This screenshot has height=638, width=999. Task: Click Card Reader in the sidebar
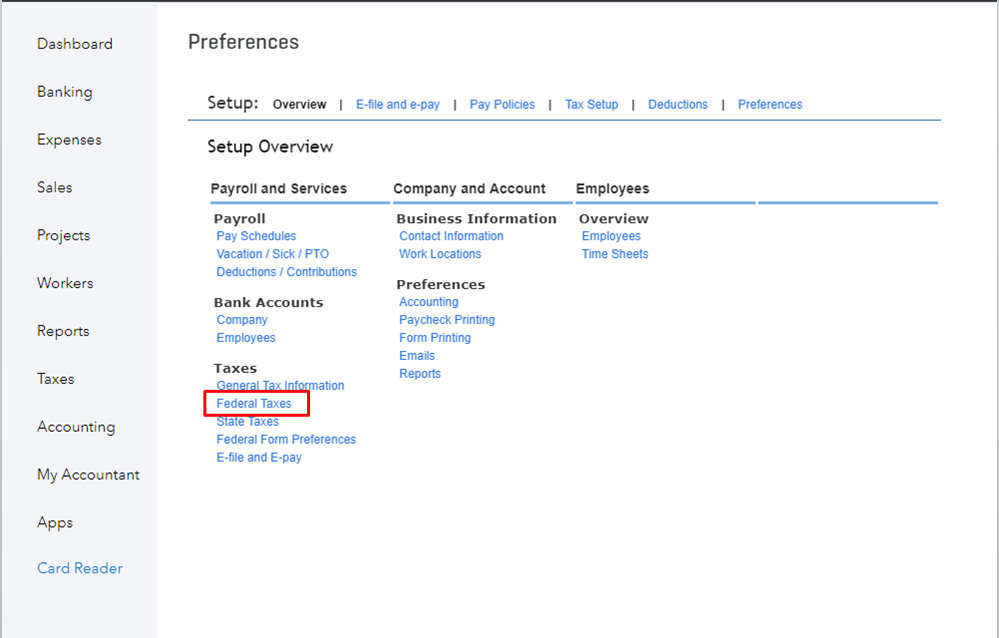80,568
